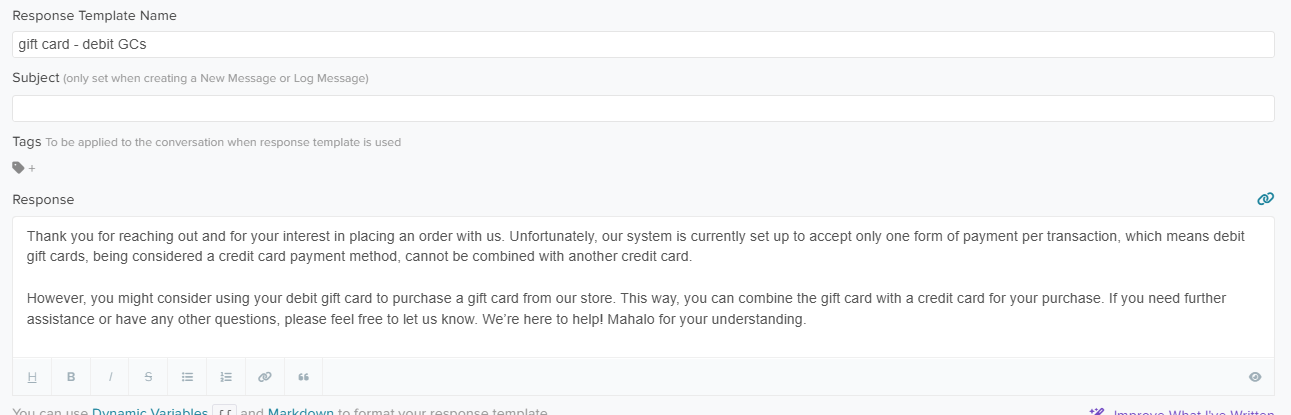1291x415 pixels.
Task: Click the link icon above the response box
Action: [1265, 199]
